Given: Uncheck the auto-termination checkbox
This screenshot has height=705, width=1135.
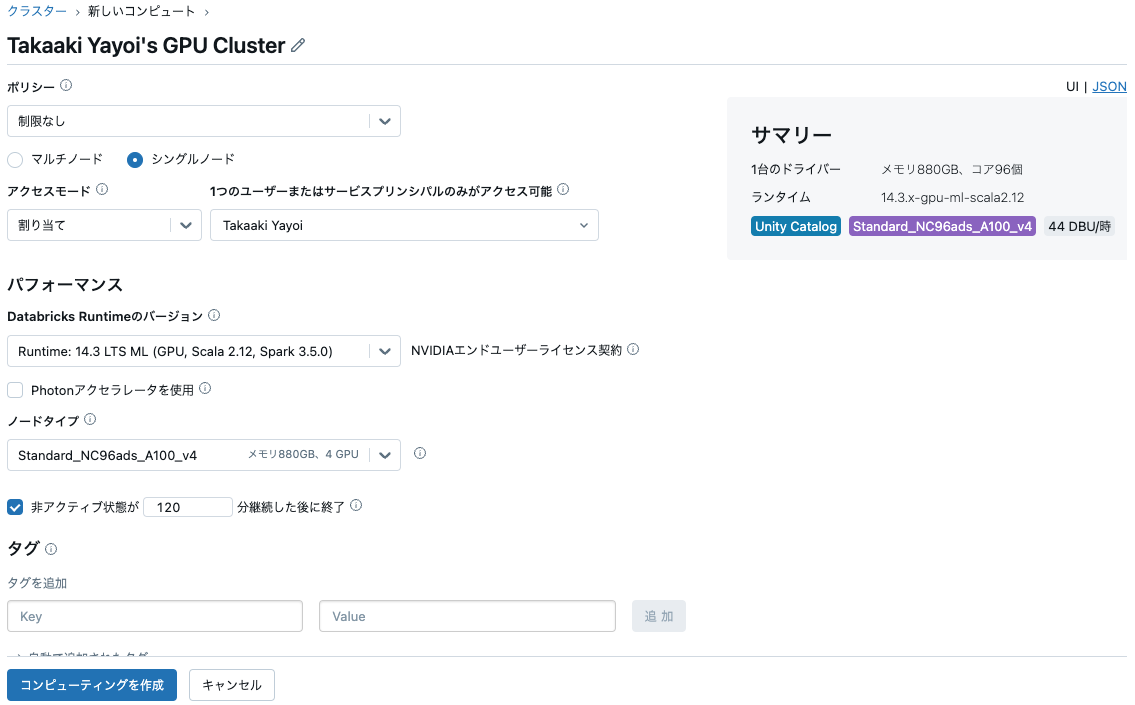Looking at the screenshot, I should tap(15, 507).
